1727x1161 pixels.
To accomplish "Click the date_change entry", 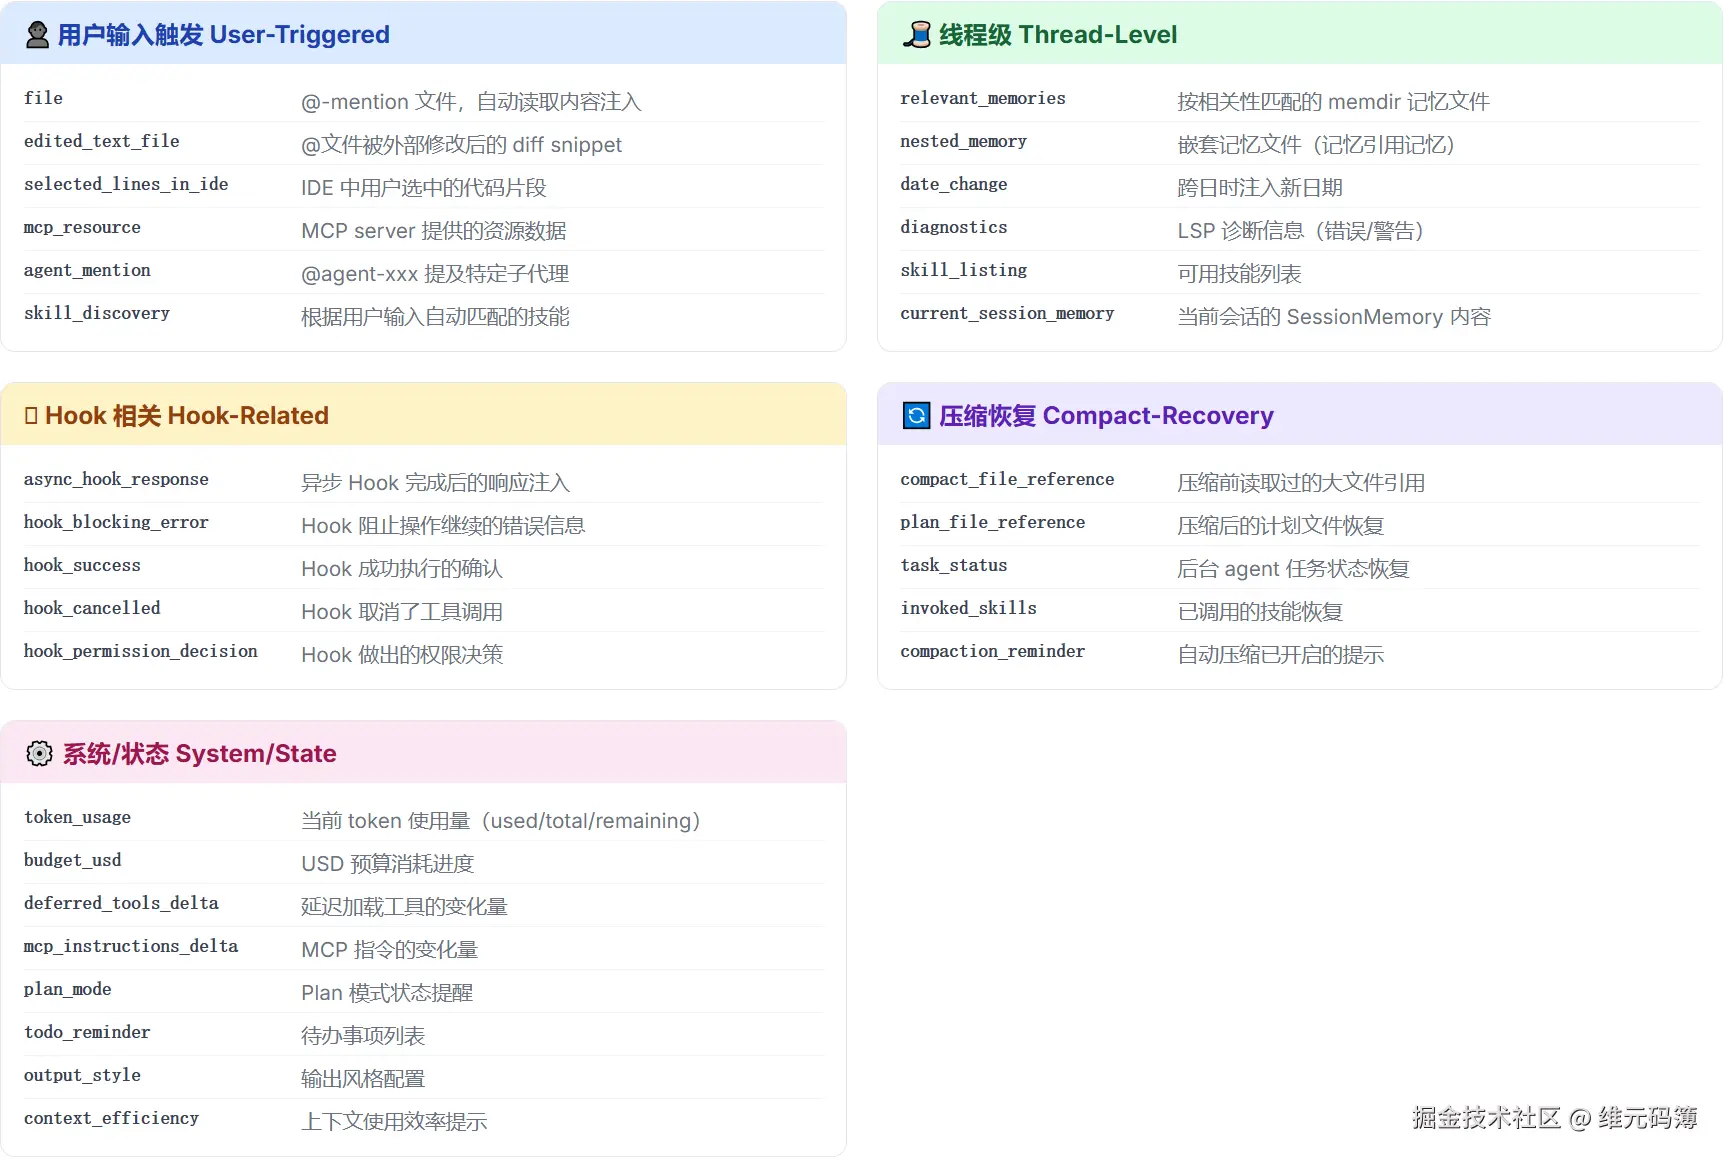I will click(x=954, y=185).
